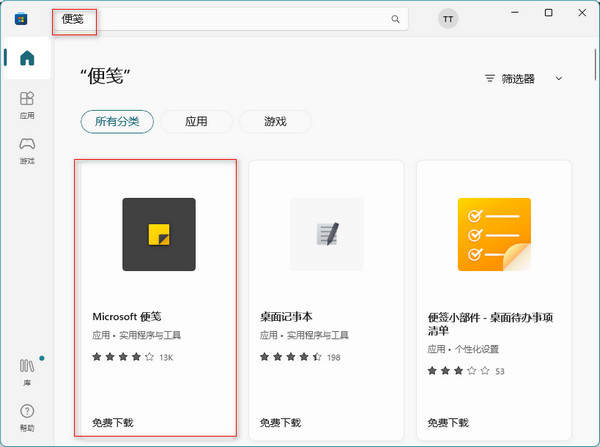Image resolution: width=600 pixels, height=447 pixels.
Task: Open the Microsoft 便笺 title
Action: click(127, 316)
